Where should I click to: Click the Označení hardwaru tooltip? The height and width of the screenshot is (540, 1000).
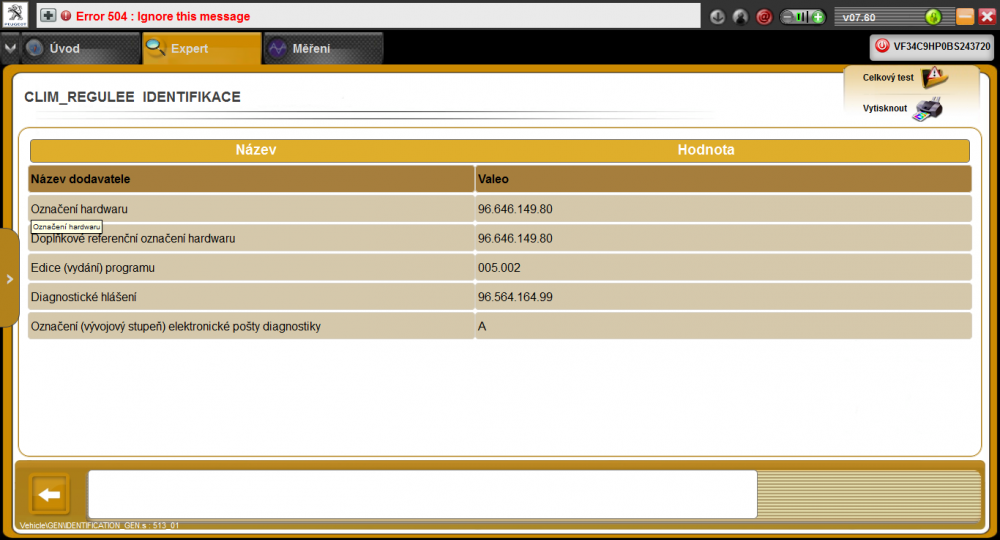click(x=66, y=227)
